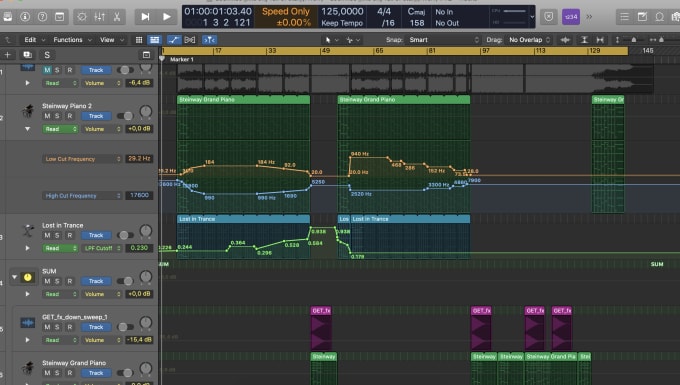Play from selection transport button
This screenshot has width=680, height=385.
[x=145, y=16]
